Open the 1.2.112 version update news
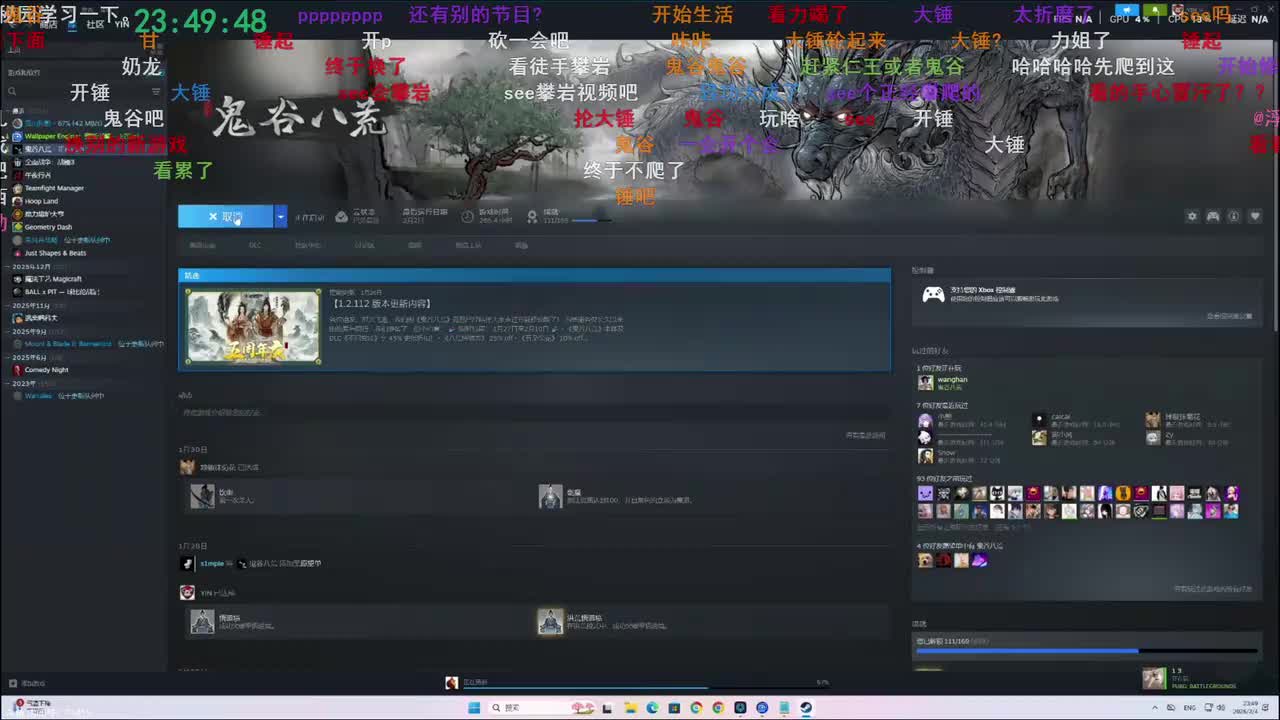Viewport: 1280px width, 720px height. click(381, 303)
